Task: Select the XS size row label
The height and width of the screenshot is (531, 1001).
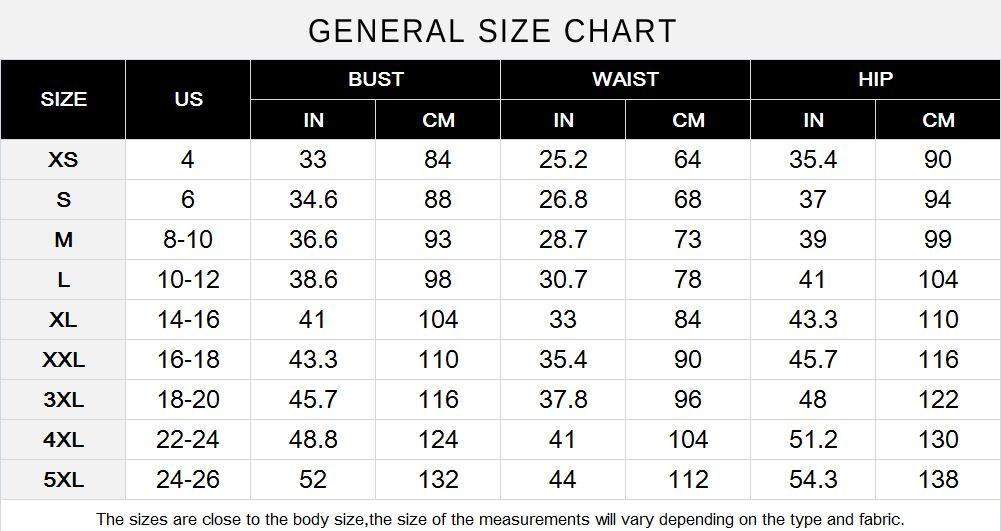Action: click(63, 160)
